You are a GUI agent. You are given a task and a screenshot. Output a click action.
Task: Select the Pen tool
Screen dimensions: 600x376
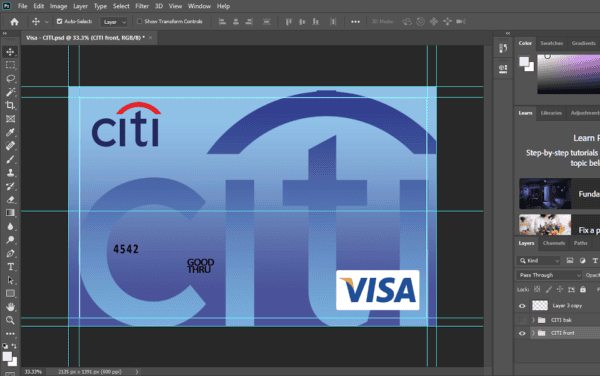[x=10, y=253]
